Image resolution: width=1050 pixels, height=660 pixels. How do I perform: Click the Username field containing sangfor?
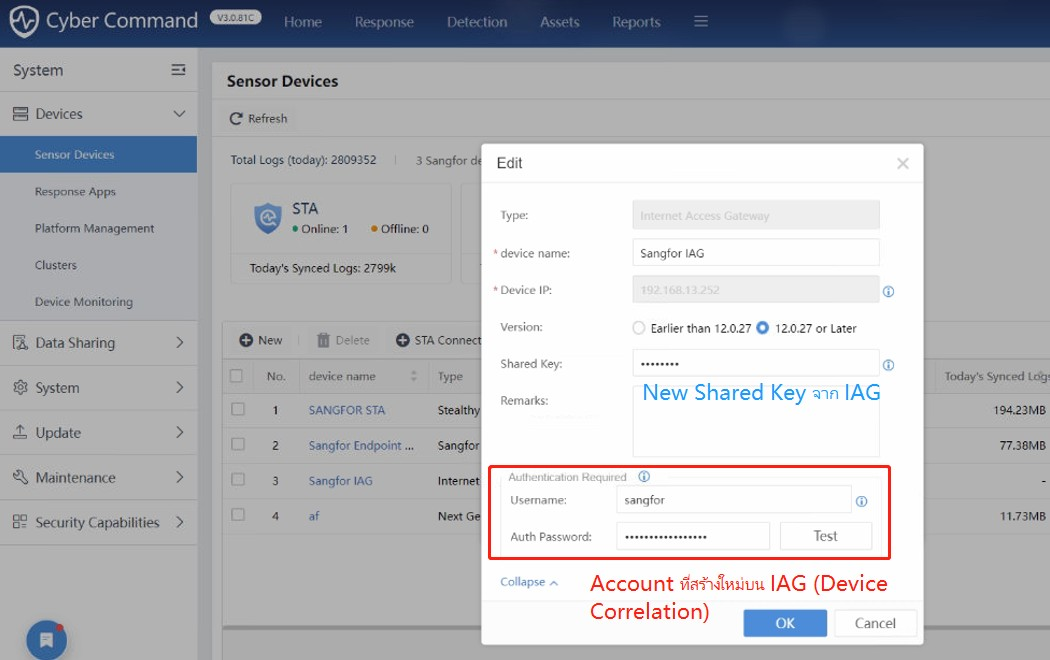pyautogui.click(x=733, y=500)
